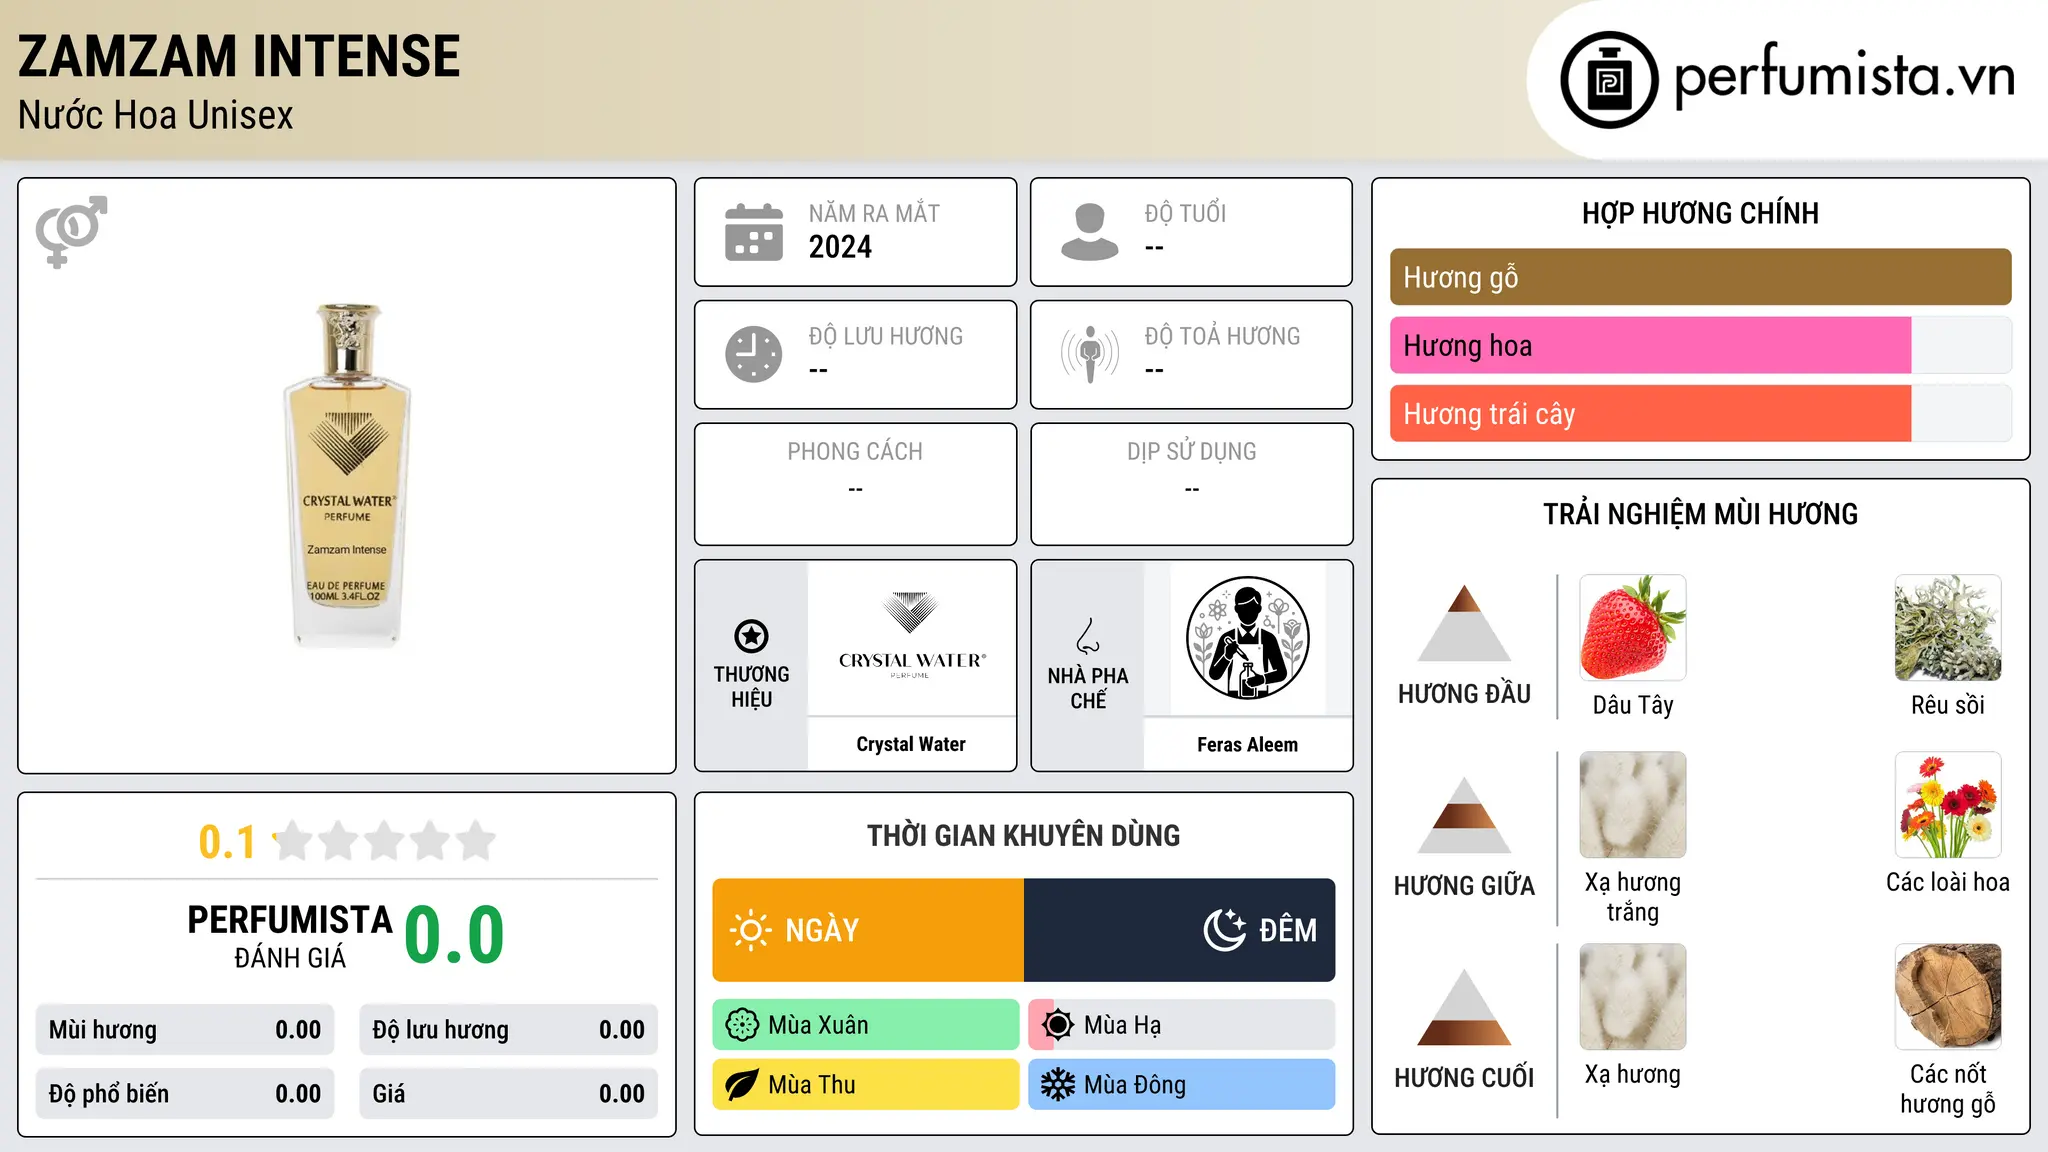Click the star badge icon above Thương hiệu

tap(751, 636)
